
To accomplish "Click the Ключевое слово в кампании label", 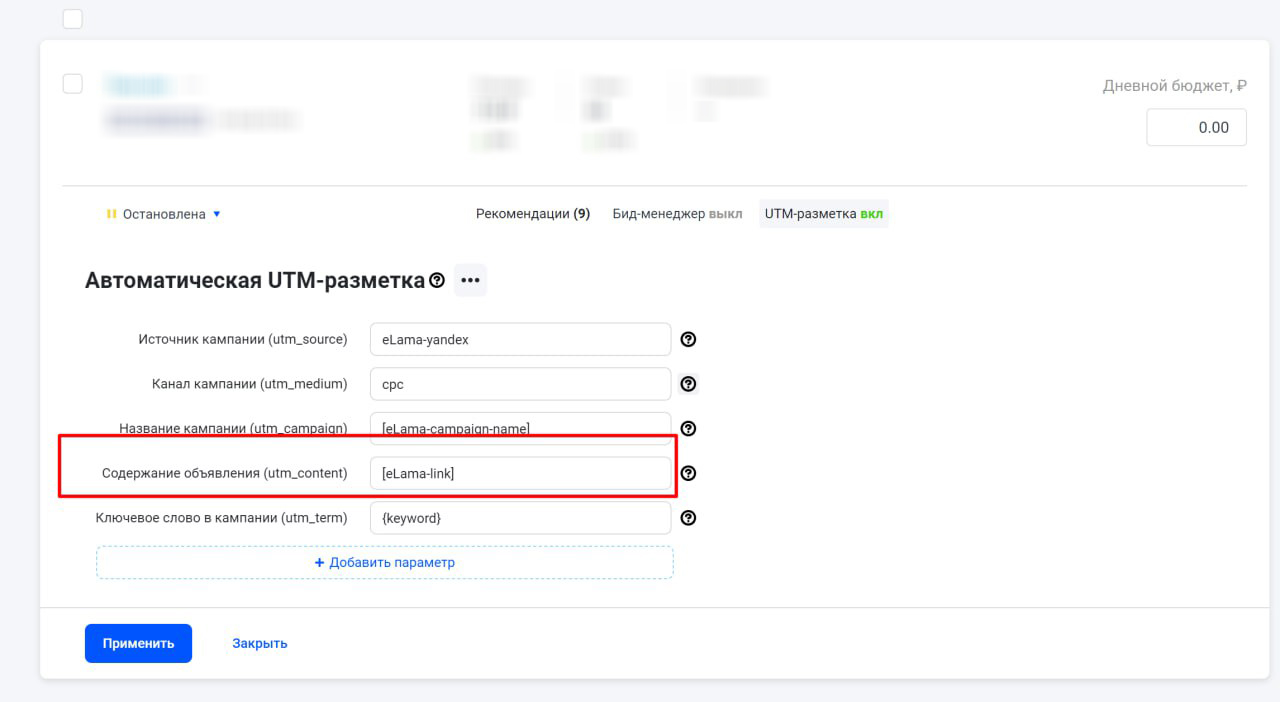I will tap(222, 518).
